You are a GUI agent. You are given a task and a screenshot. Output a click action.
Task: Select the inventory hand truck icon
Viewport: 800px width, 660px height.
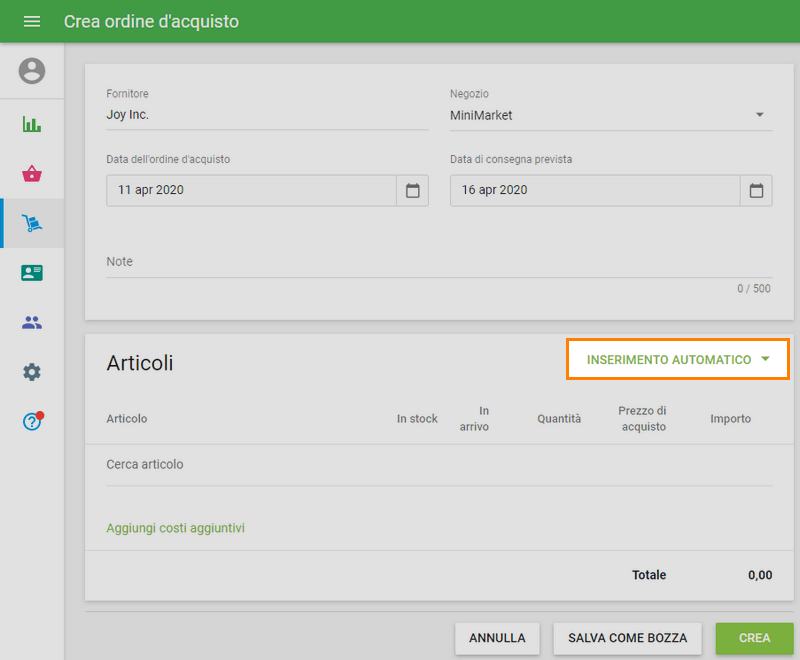click(x=32, y=223)
